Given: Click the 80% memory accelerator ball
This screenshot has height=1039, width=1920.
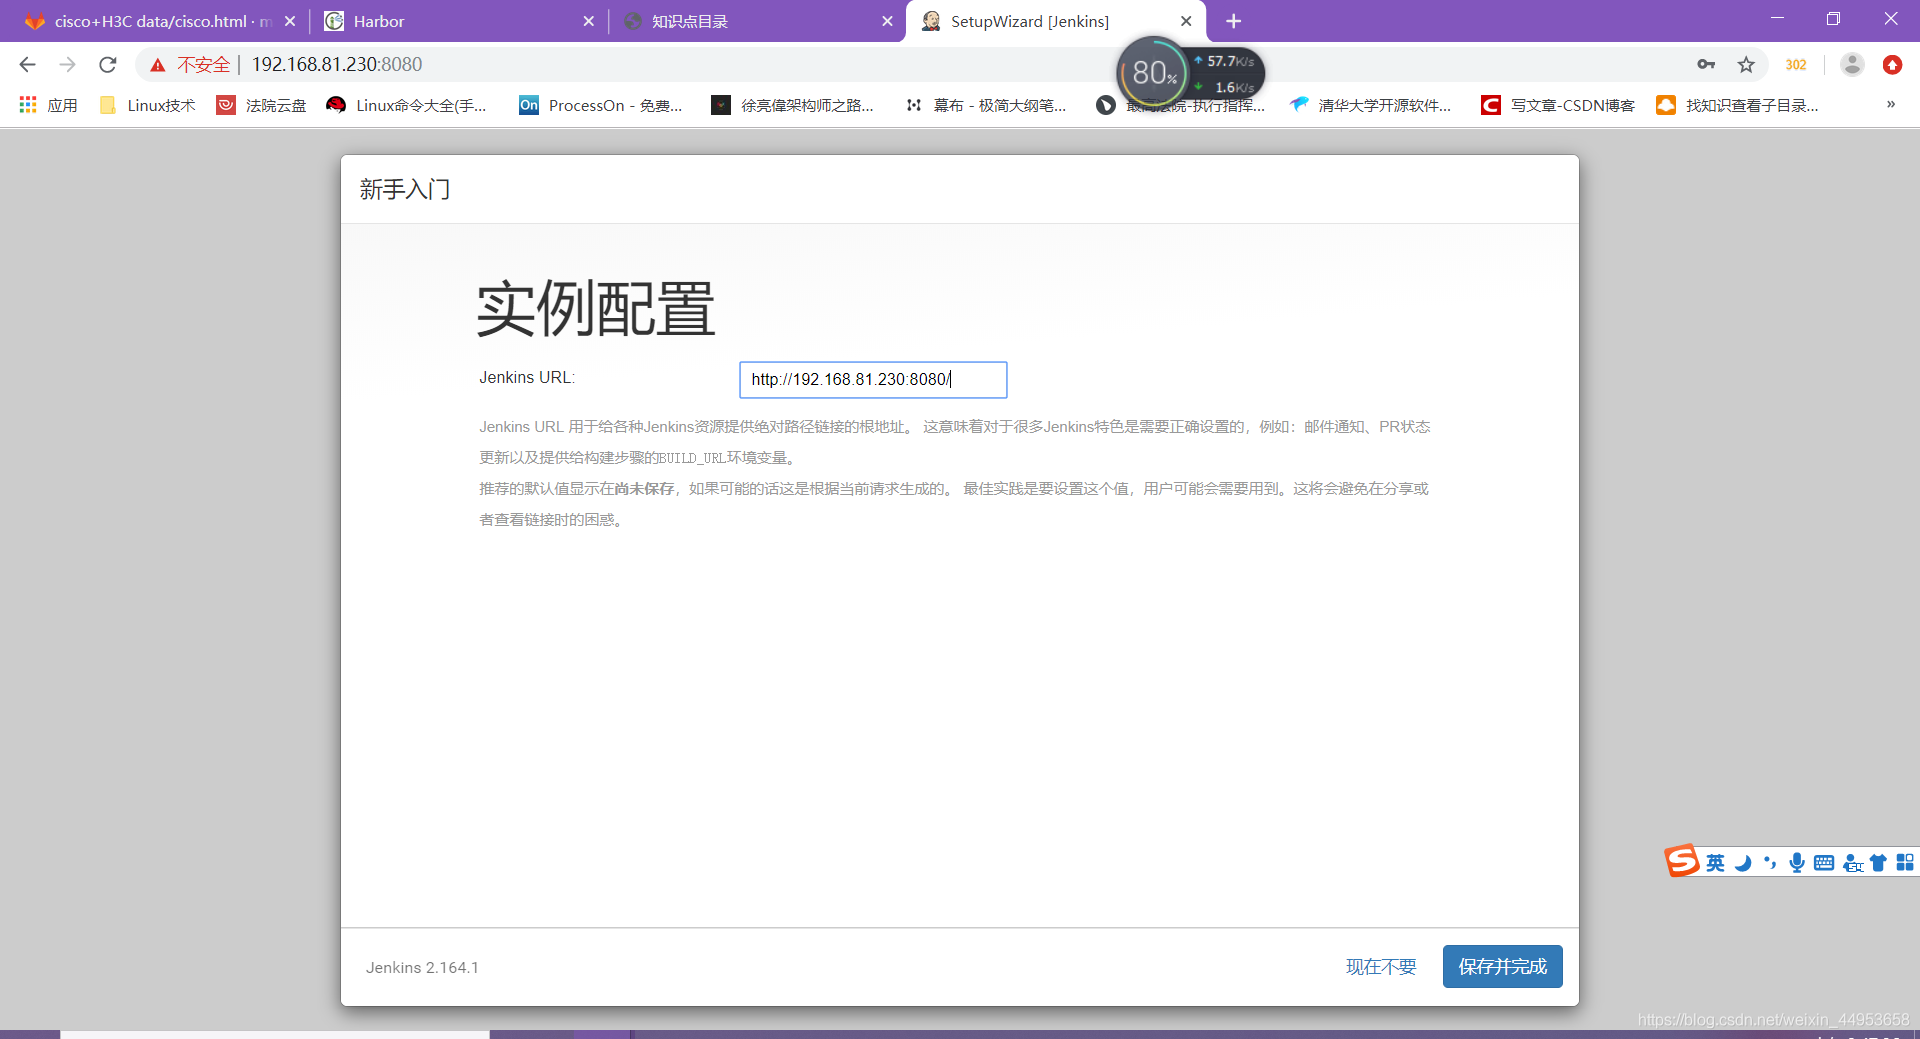Looking at the screenshot, I should coord(1153,73).
